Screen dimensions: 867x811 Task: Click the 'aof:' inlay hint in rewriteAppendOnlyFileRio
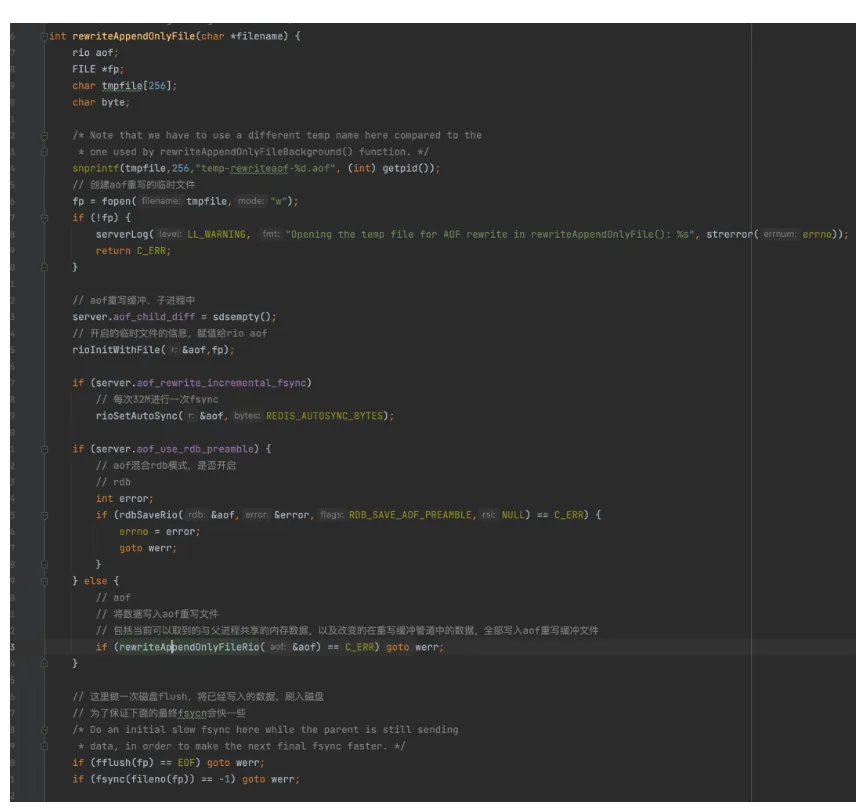click(x=278, y=647)
